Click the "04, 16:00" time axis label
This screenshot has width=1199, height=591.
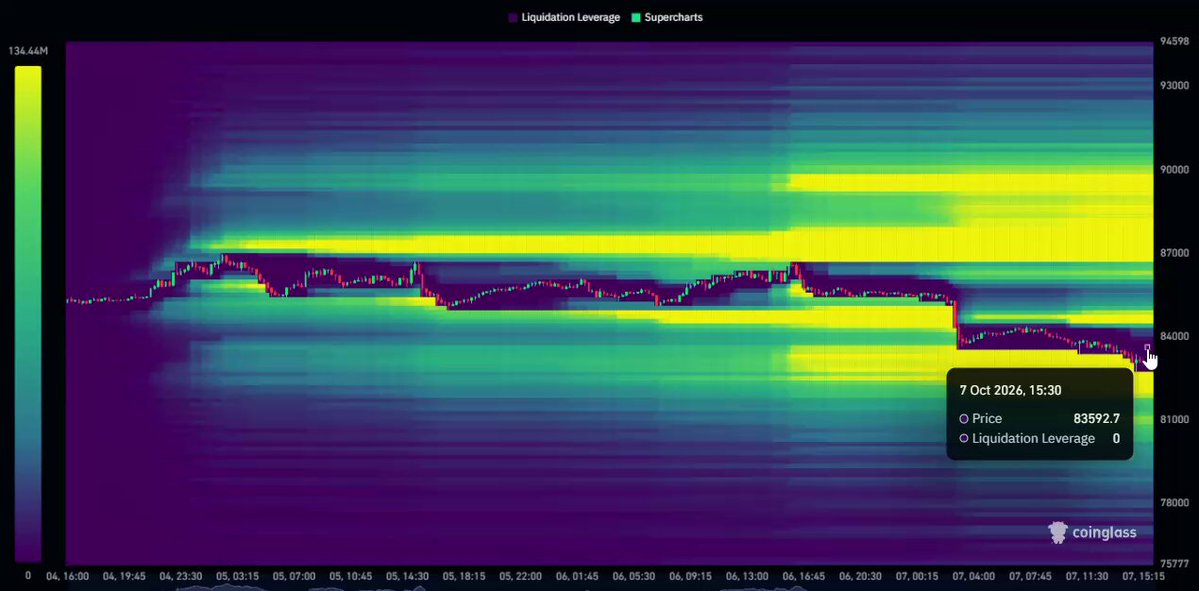pos(67,576)
